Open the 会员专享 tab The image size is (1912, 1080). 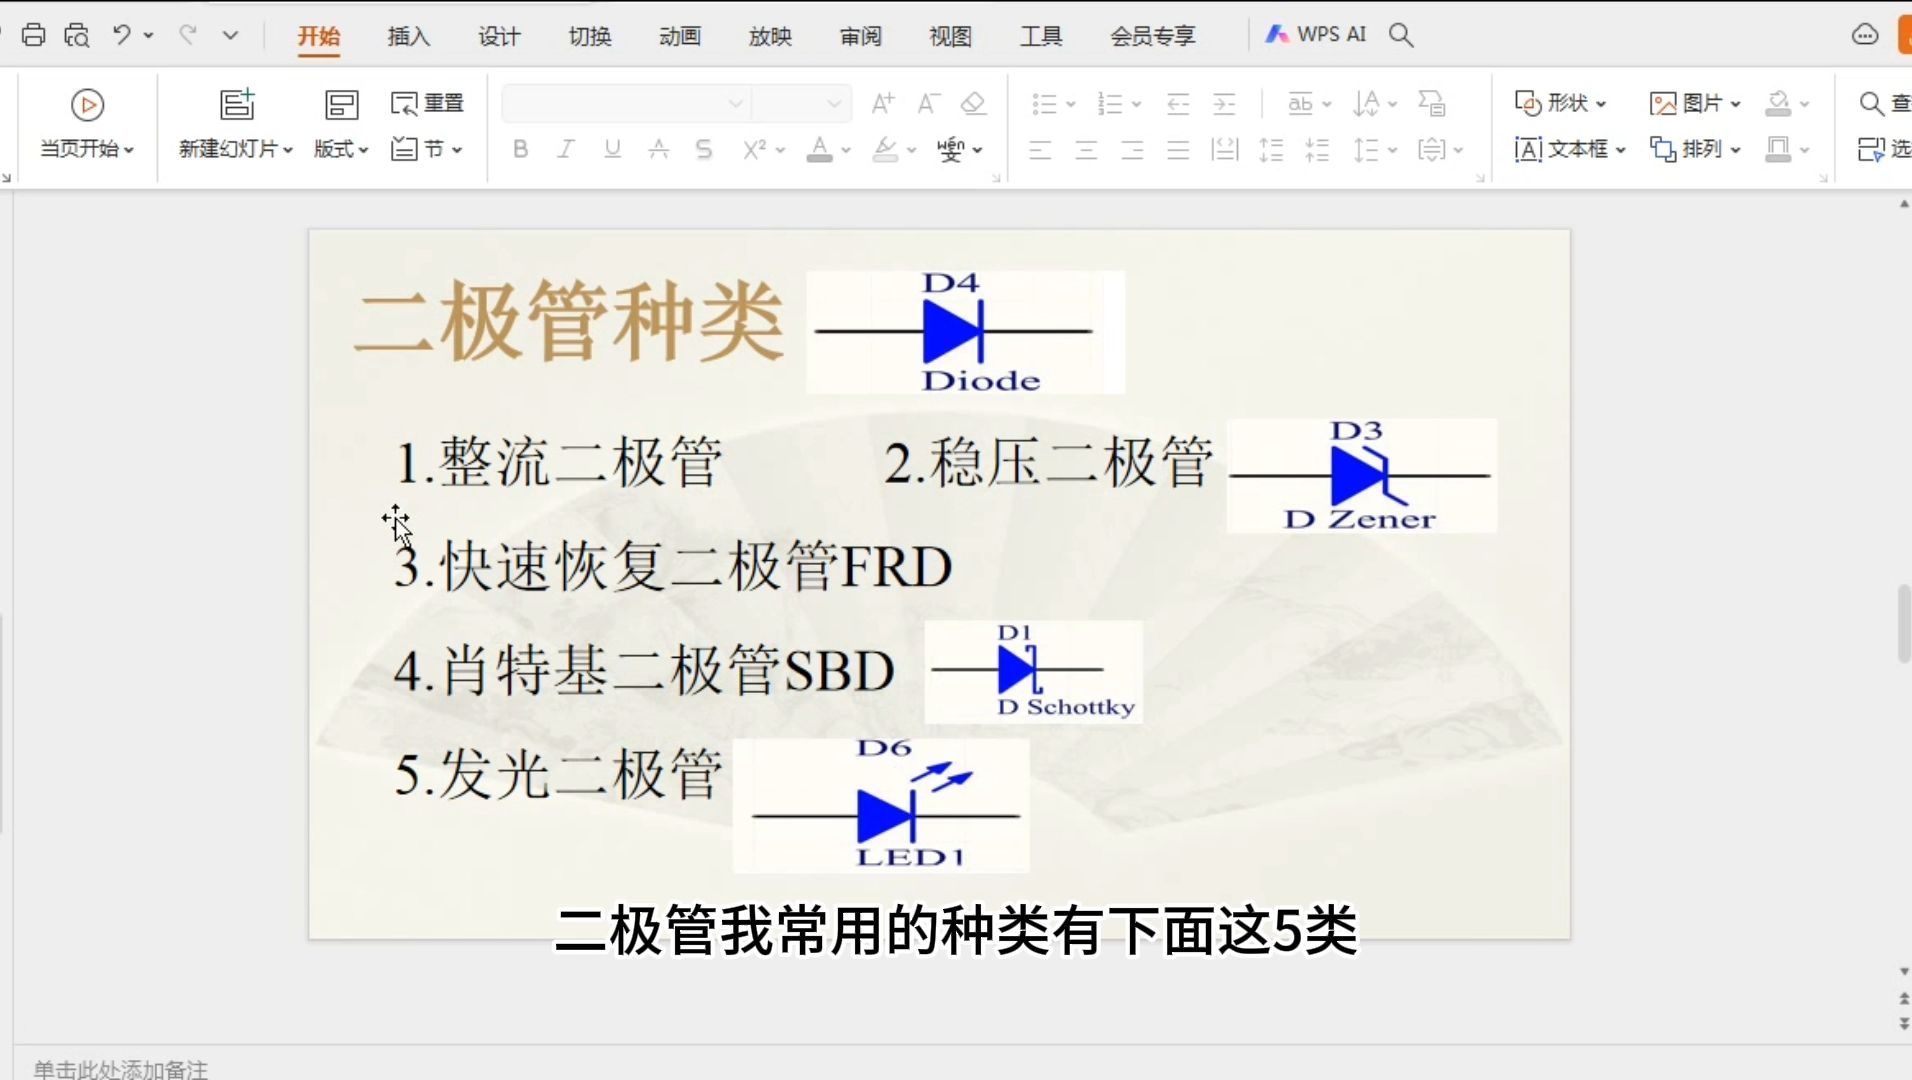coord(1153,36)
